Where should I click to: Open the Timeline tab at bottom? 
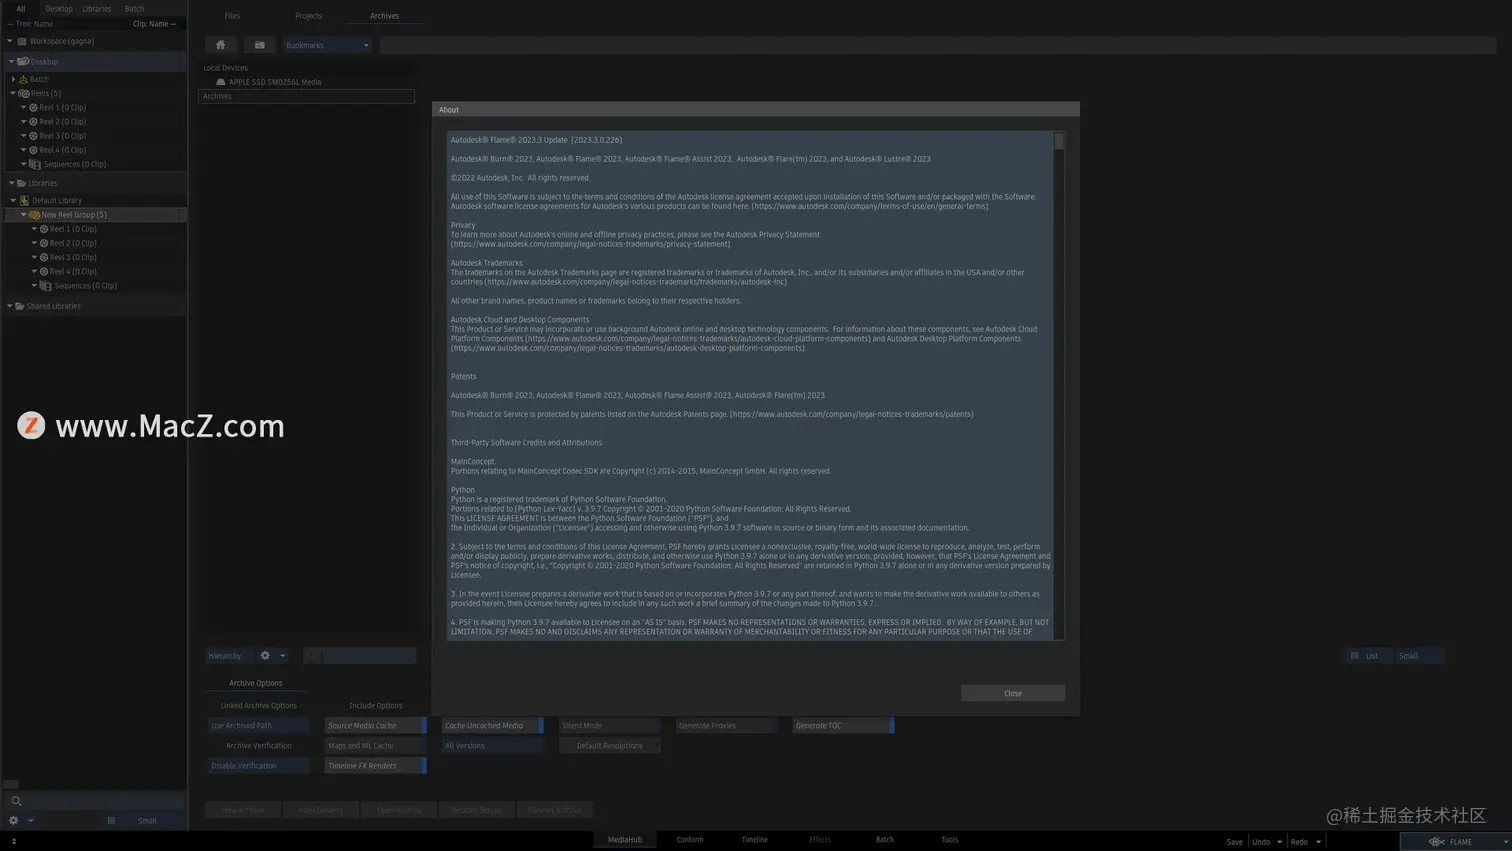pyautogui.click(x=755, y=840)
